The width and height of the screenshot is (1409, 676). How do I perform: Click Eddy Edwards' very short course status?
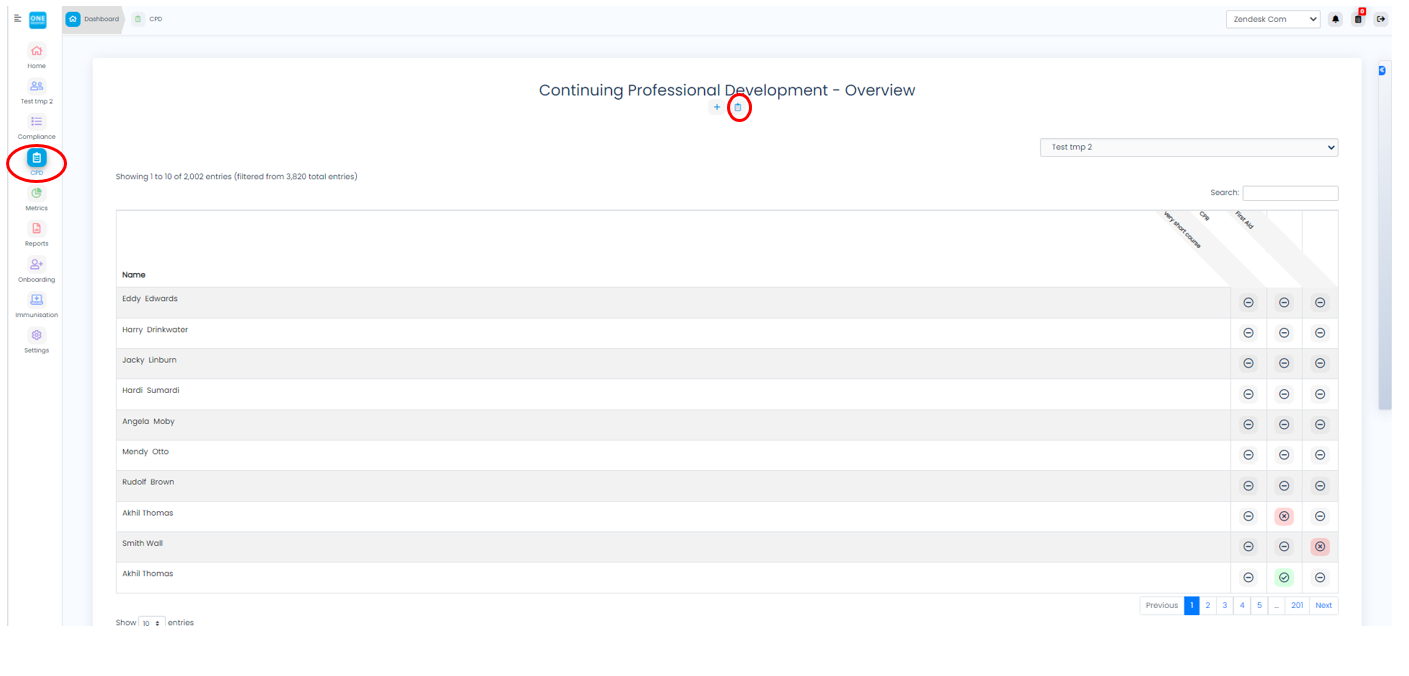1248,303
